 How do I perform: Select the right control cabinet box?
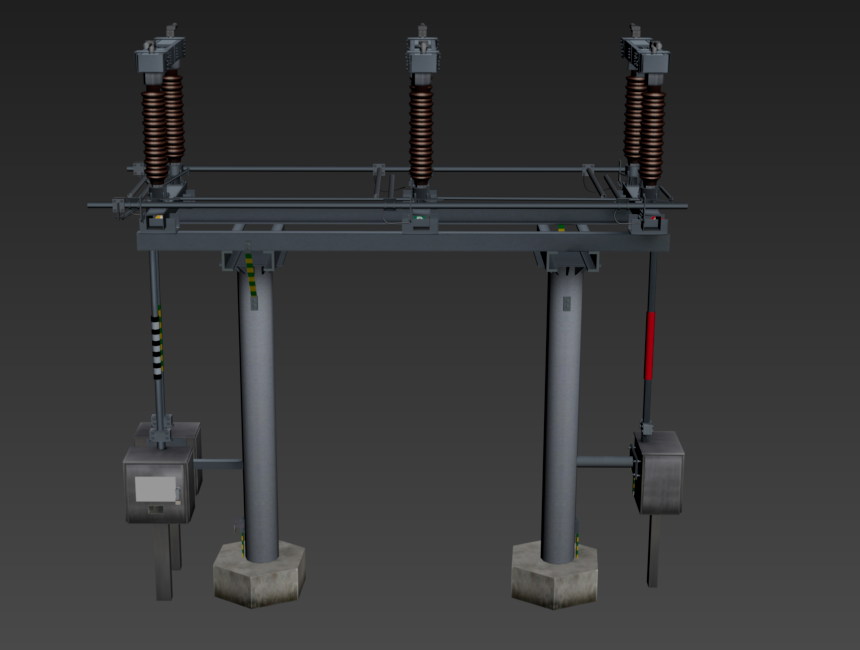660,471
